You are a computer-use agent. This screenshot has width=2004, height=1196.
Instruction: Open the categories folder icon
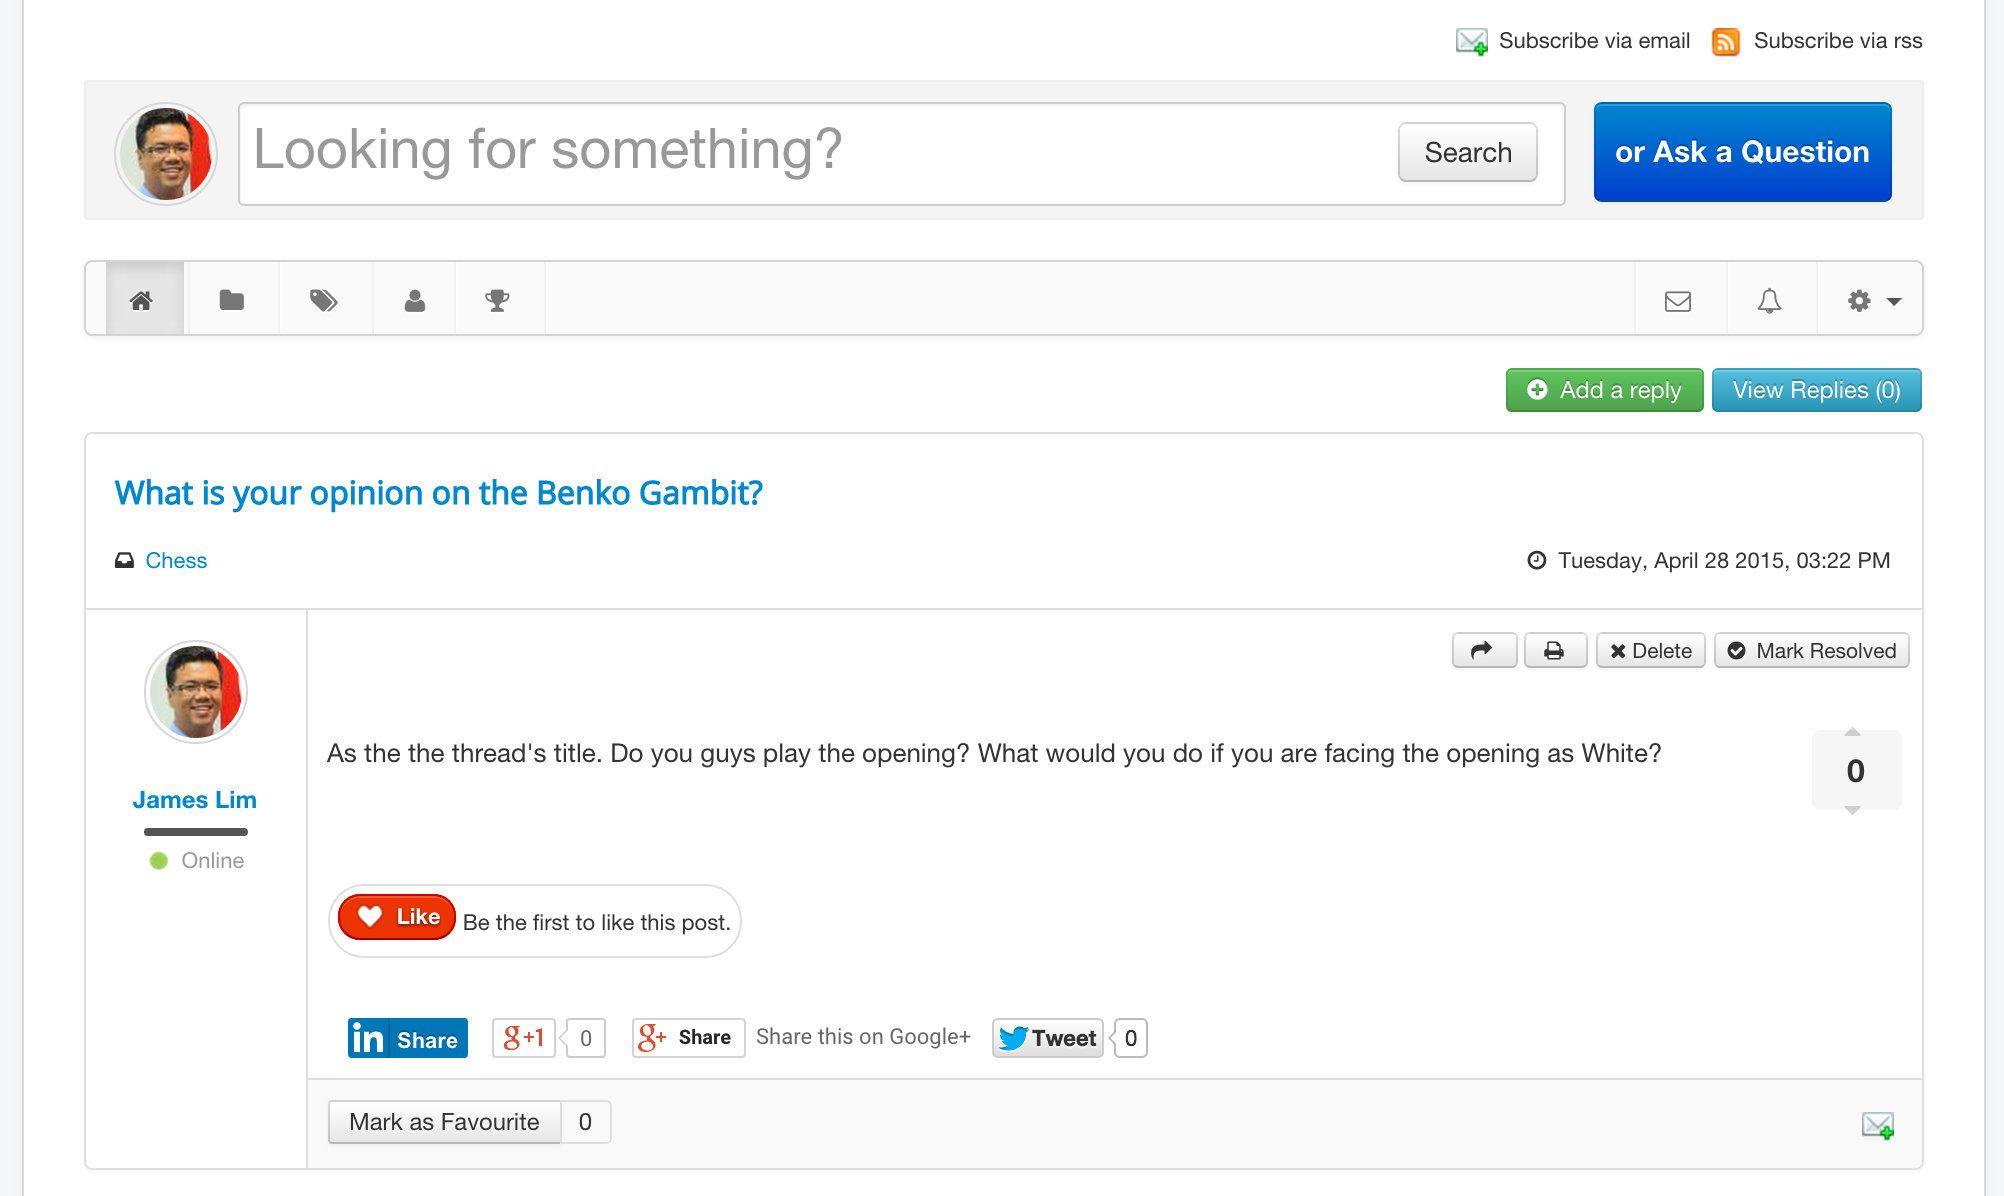(x=232, y=300)
